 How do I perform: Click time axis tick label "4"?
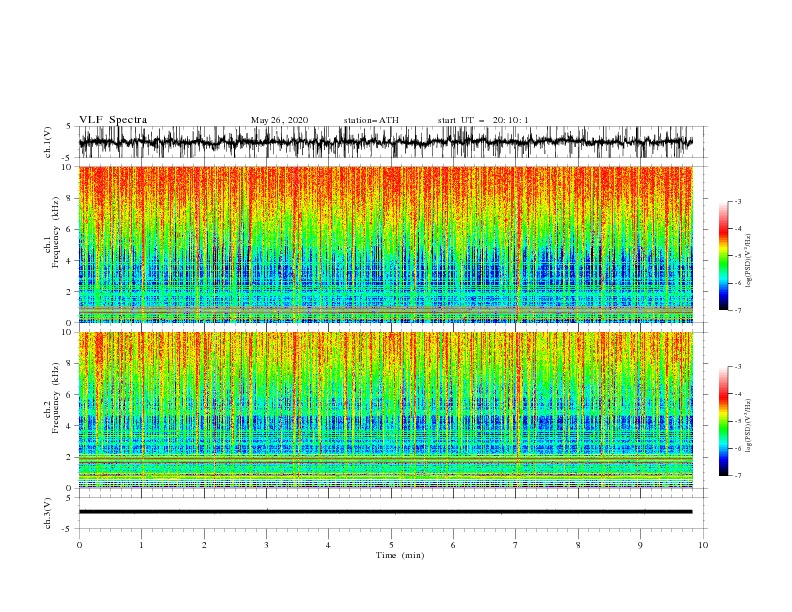point(328,545)
